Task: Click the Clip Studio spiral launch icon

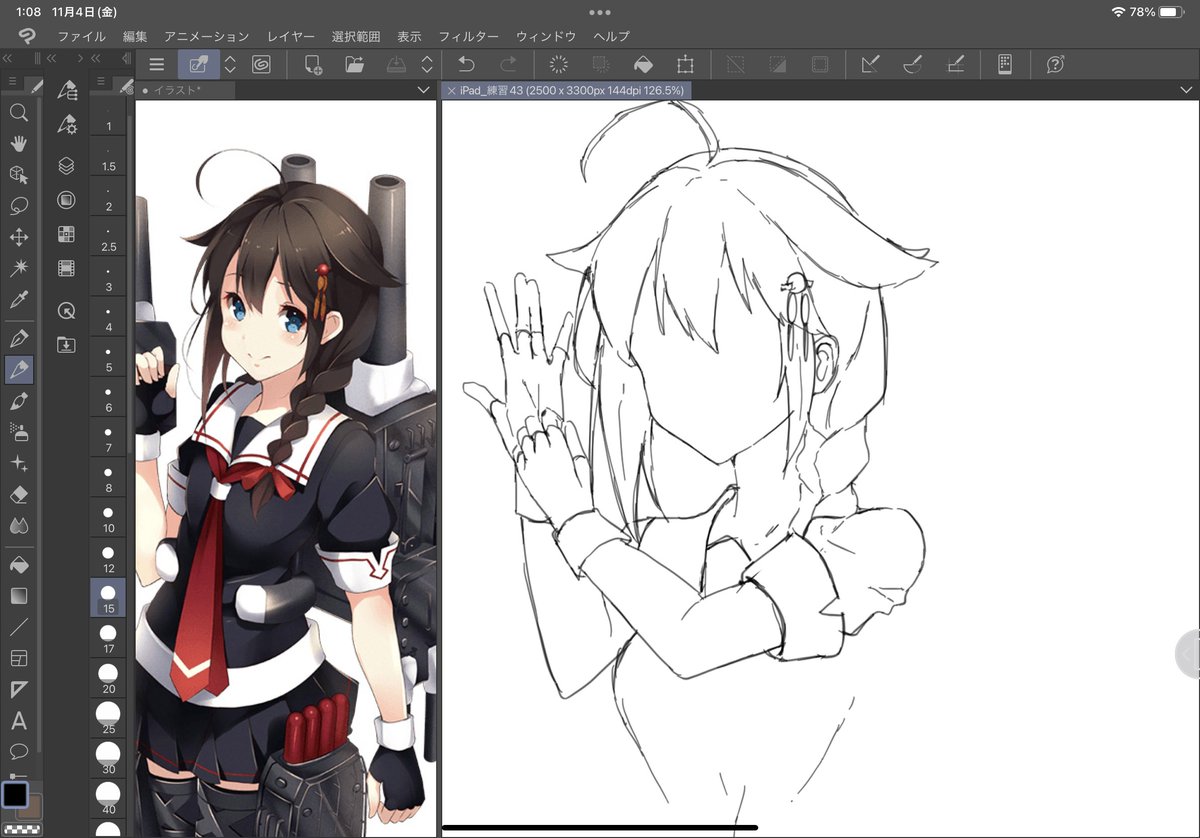Action: (261, 65)
